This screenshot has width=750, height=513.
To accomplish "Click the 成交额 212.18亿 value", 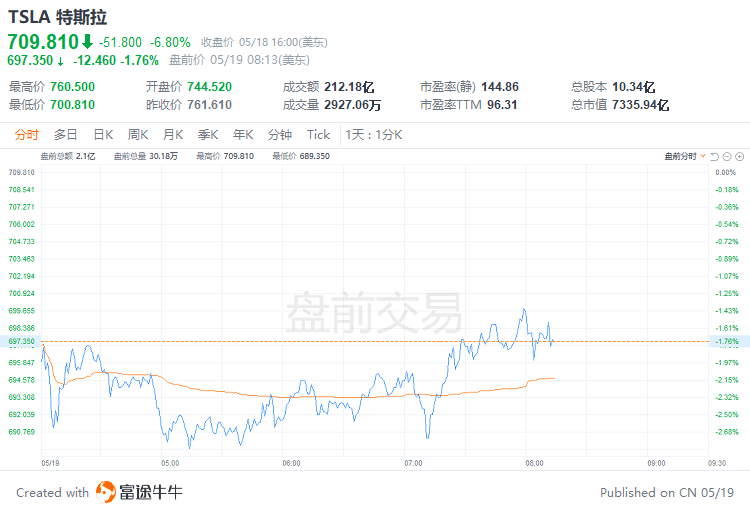I will [349, 87].
